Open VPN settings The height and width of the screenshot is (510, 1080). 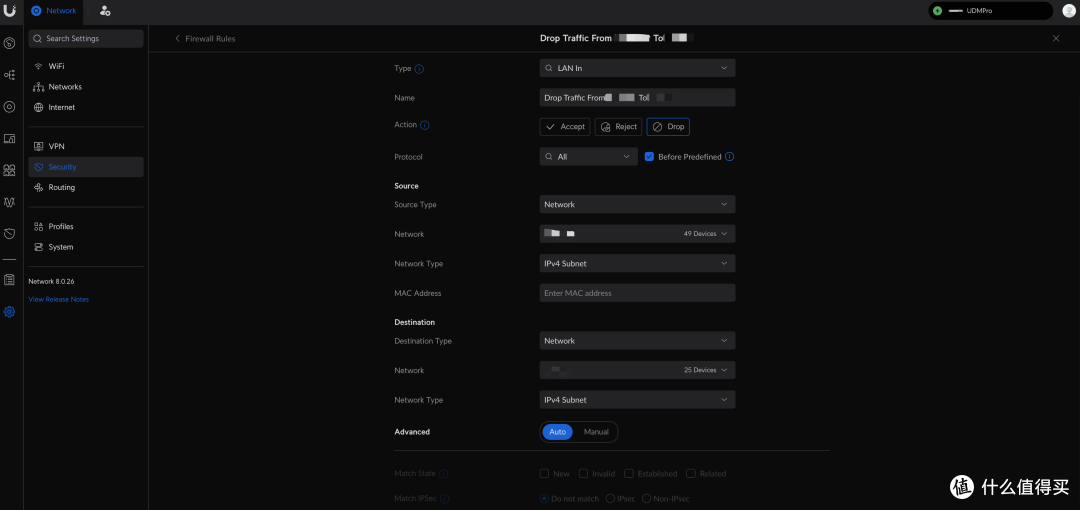(x=86, y=146)
